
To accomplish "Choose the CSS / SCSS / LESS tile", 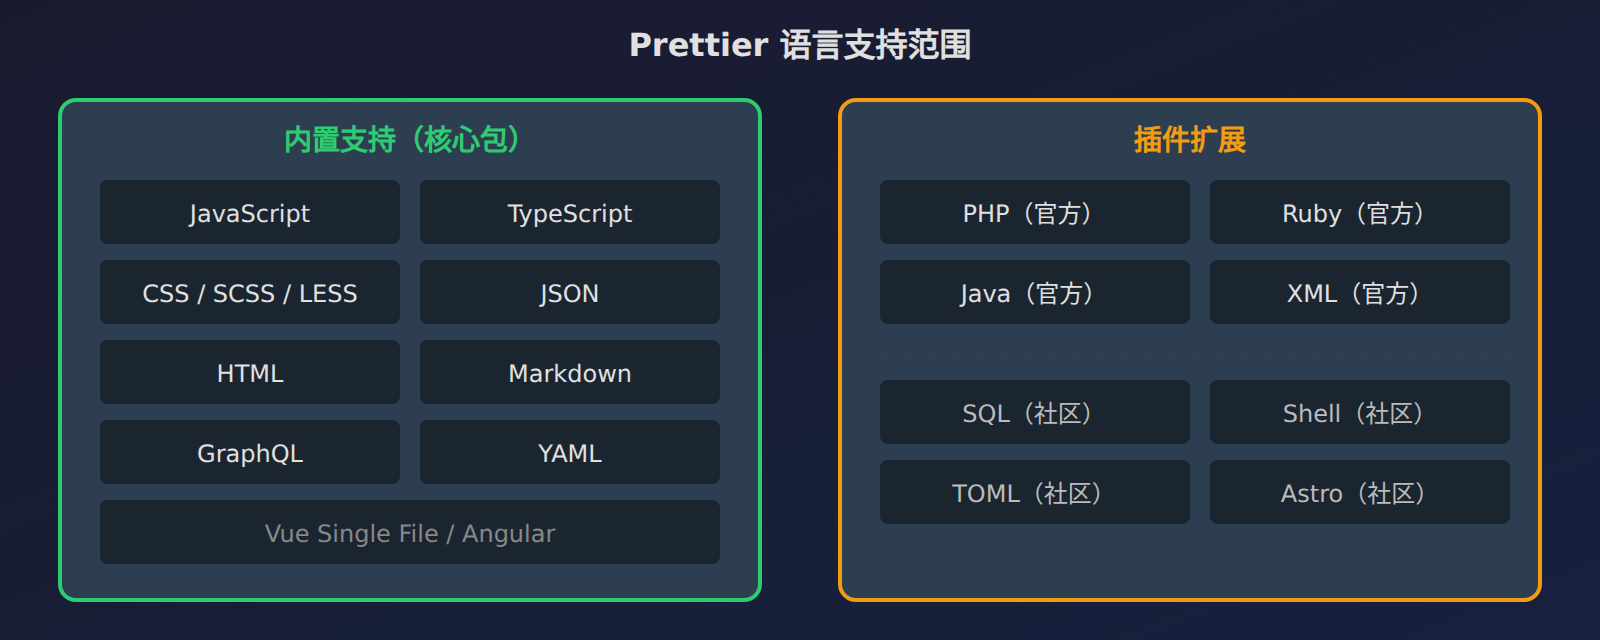I will coord(250,292).
